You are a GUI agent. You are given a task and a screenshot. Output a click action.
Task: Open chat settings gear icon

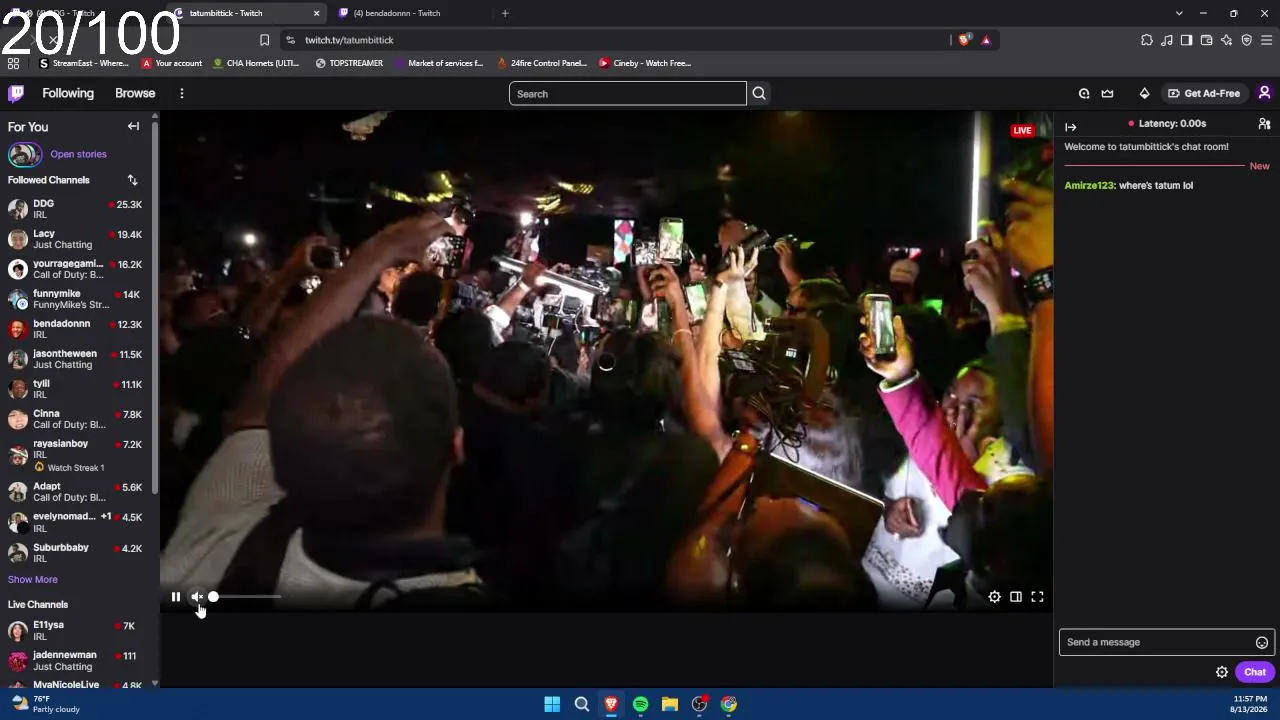1222,672
